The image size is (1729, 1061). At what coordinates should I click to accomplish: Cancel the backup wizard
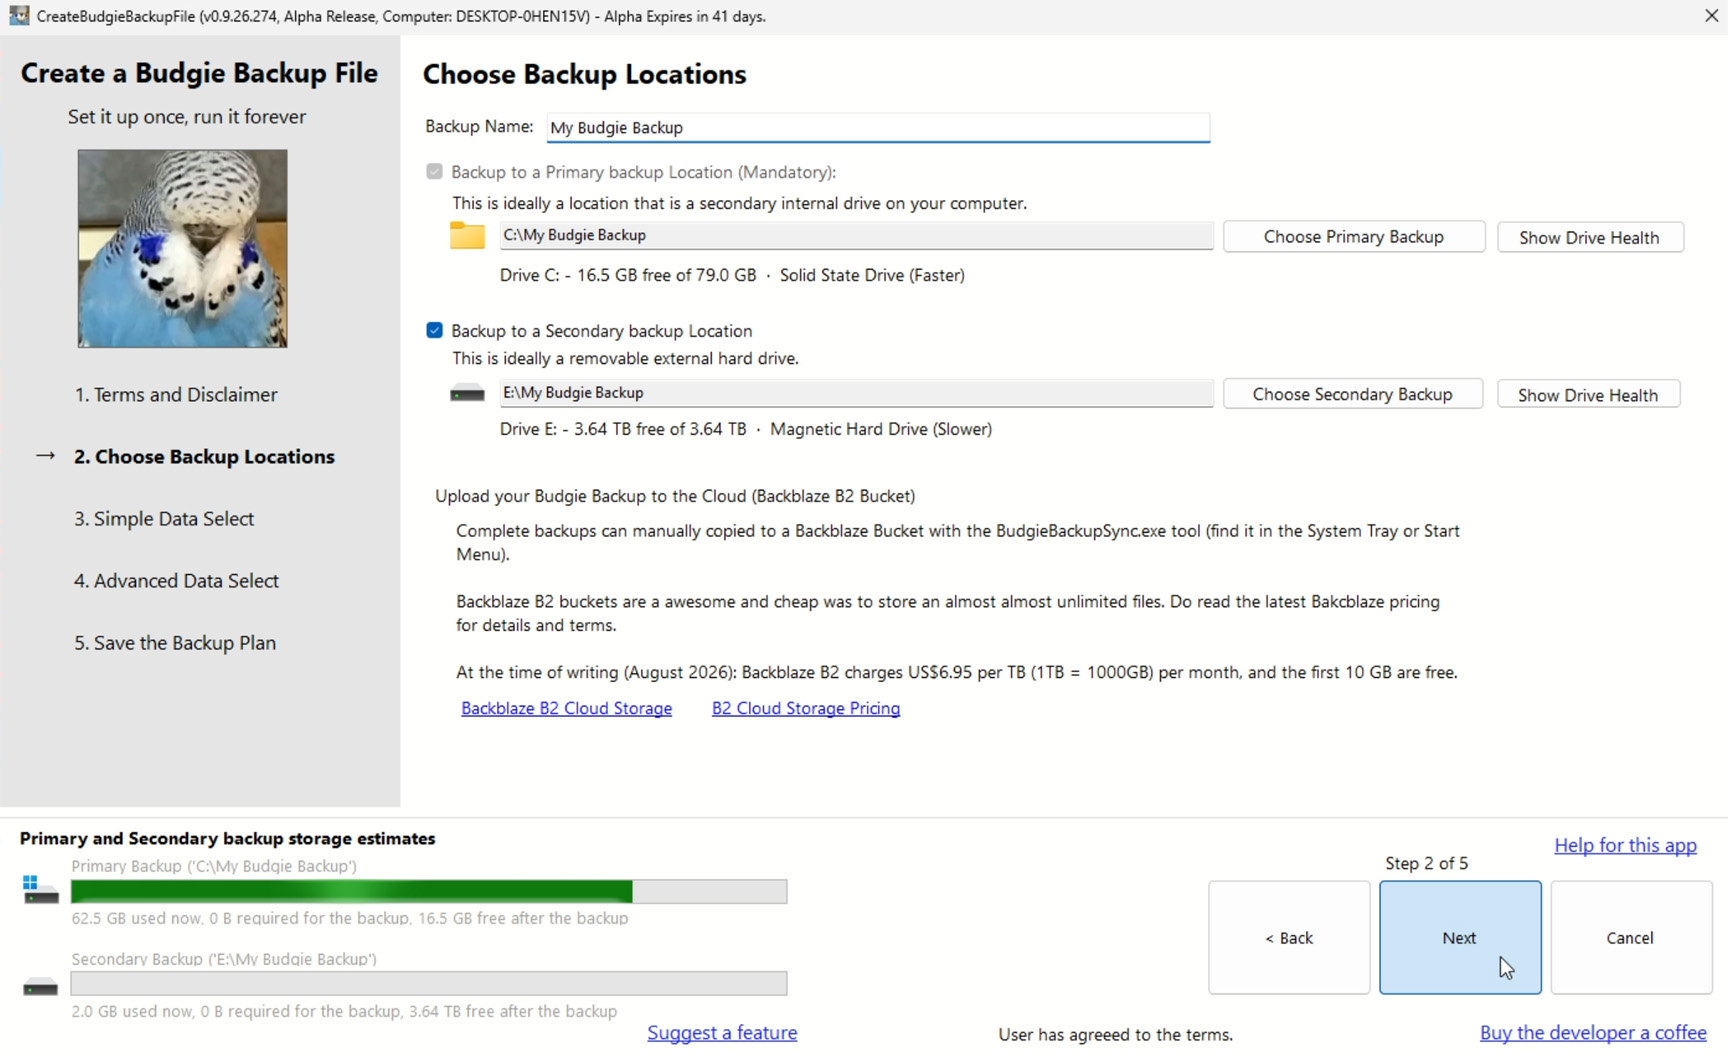coord(1630,937)
